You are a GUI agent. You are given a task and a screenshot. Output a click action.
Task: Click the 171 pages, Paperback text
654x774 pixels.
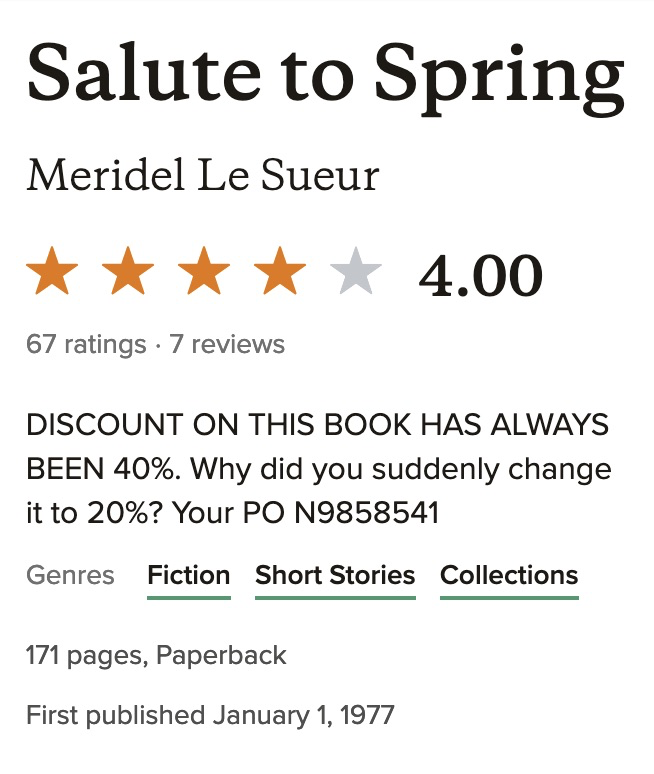coord(156,656)
